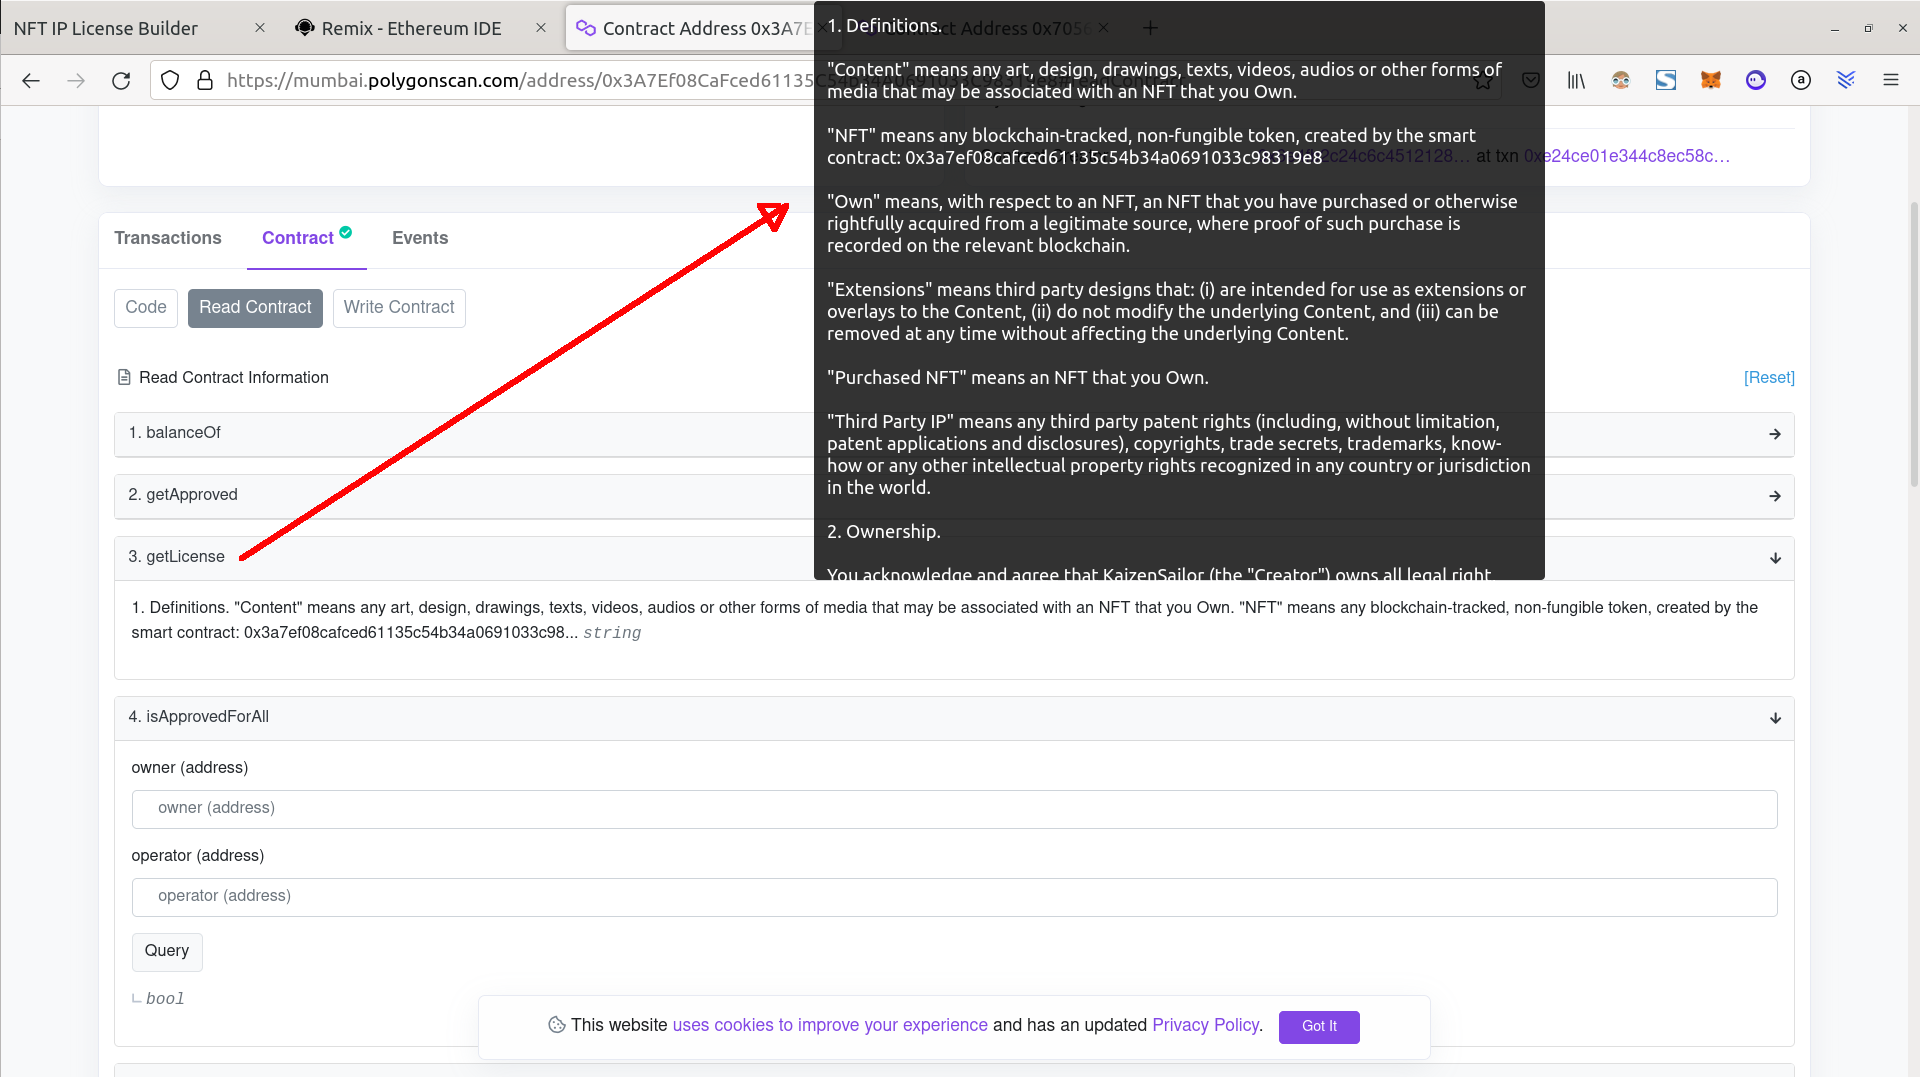The height and width of the screenshot is (1077, 1920).
Task: Reset the read contract sections
Action: 1769,378
